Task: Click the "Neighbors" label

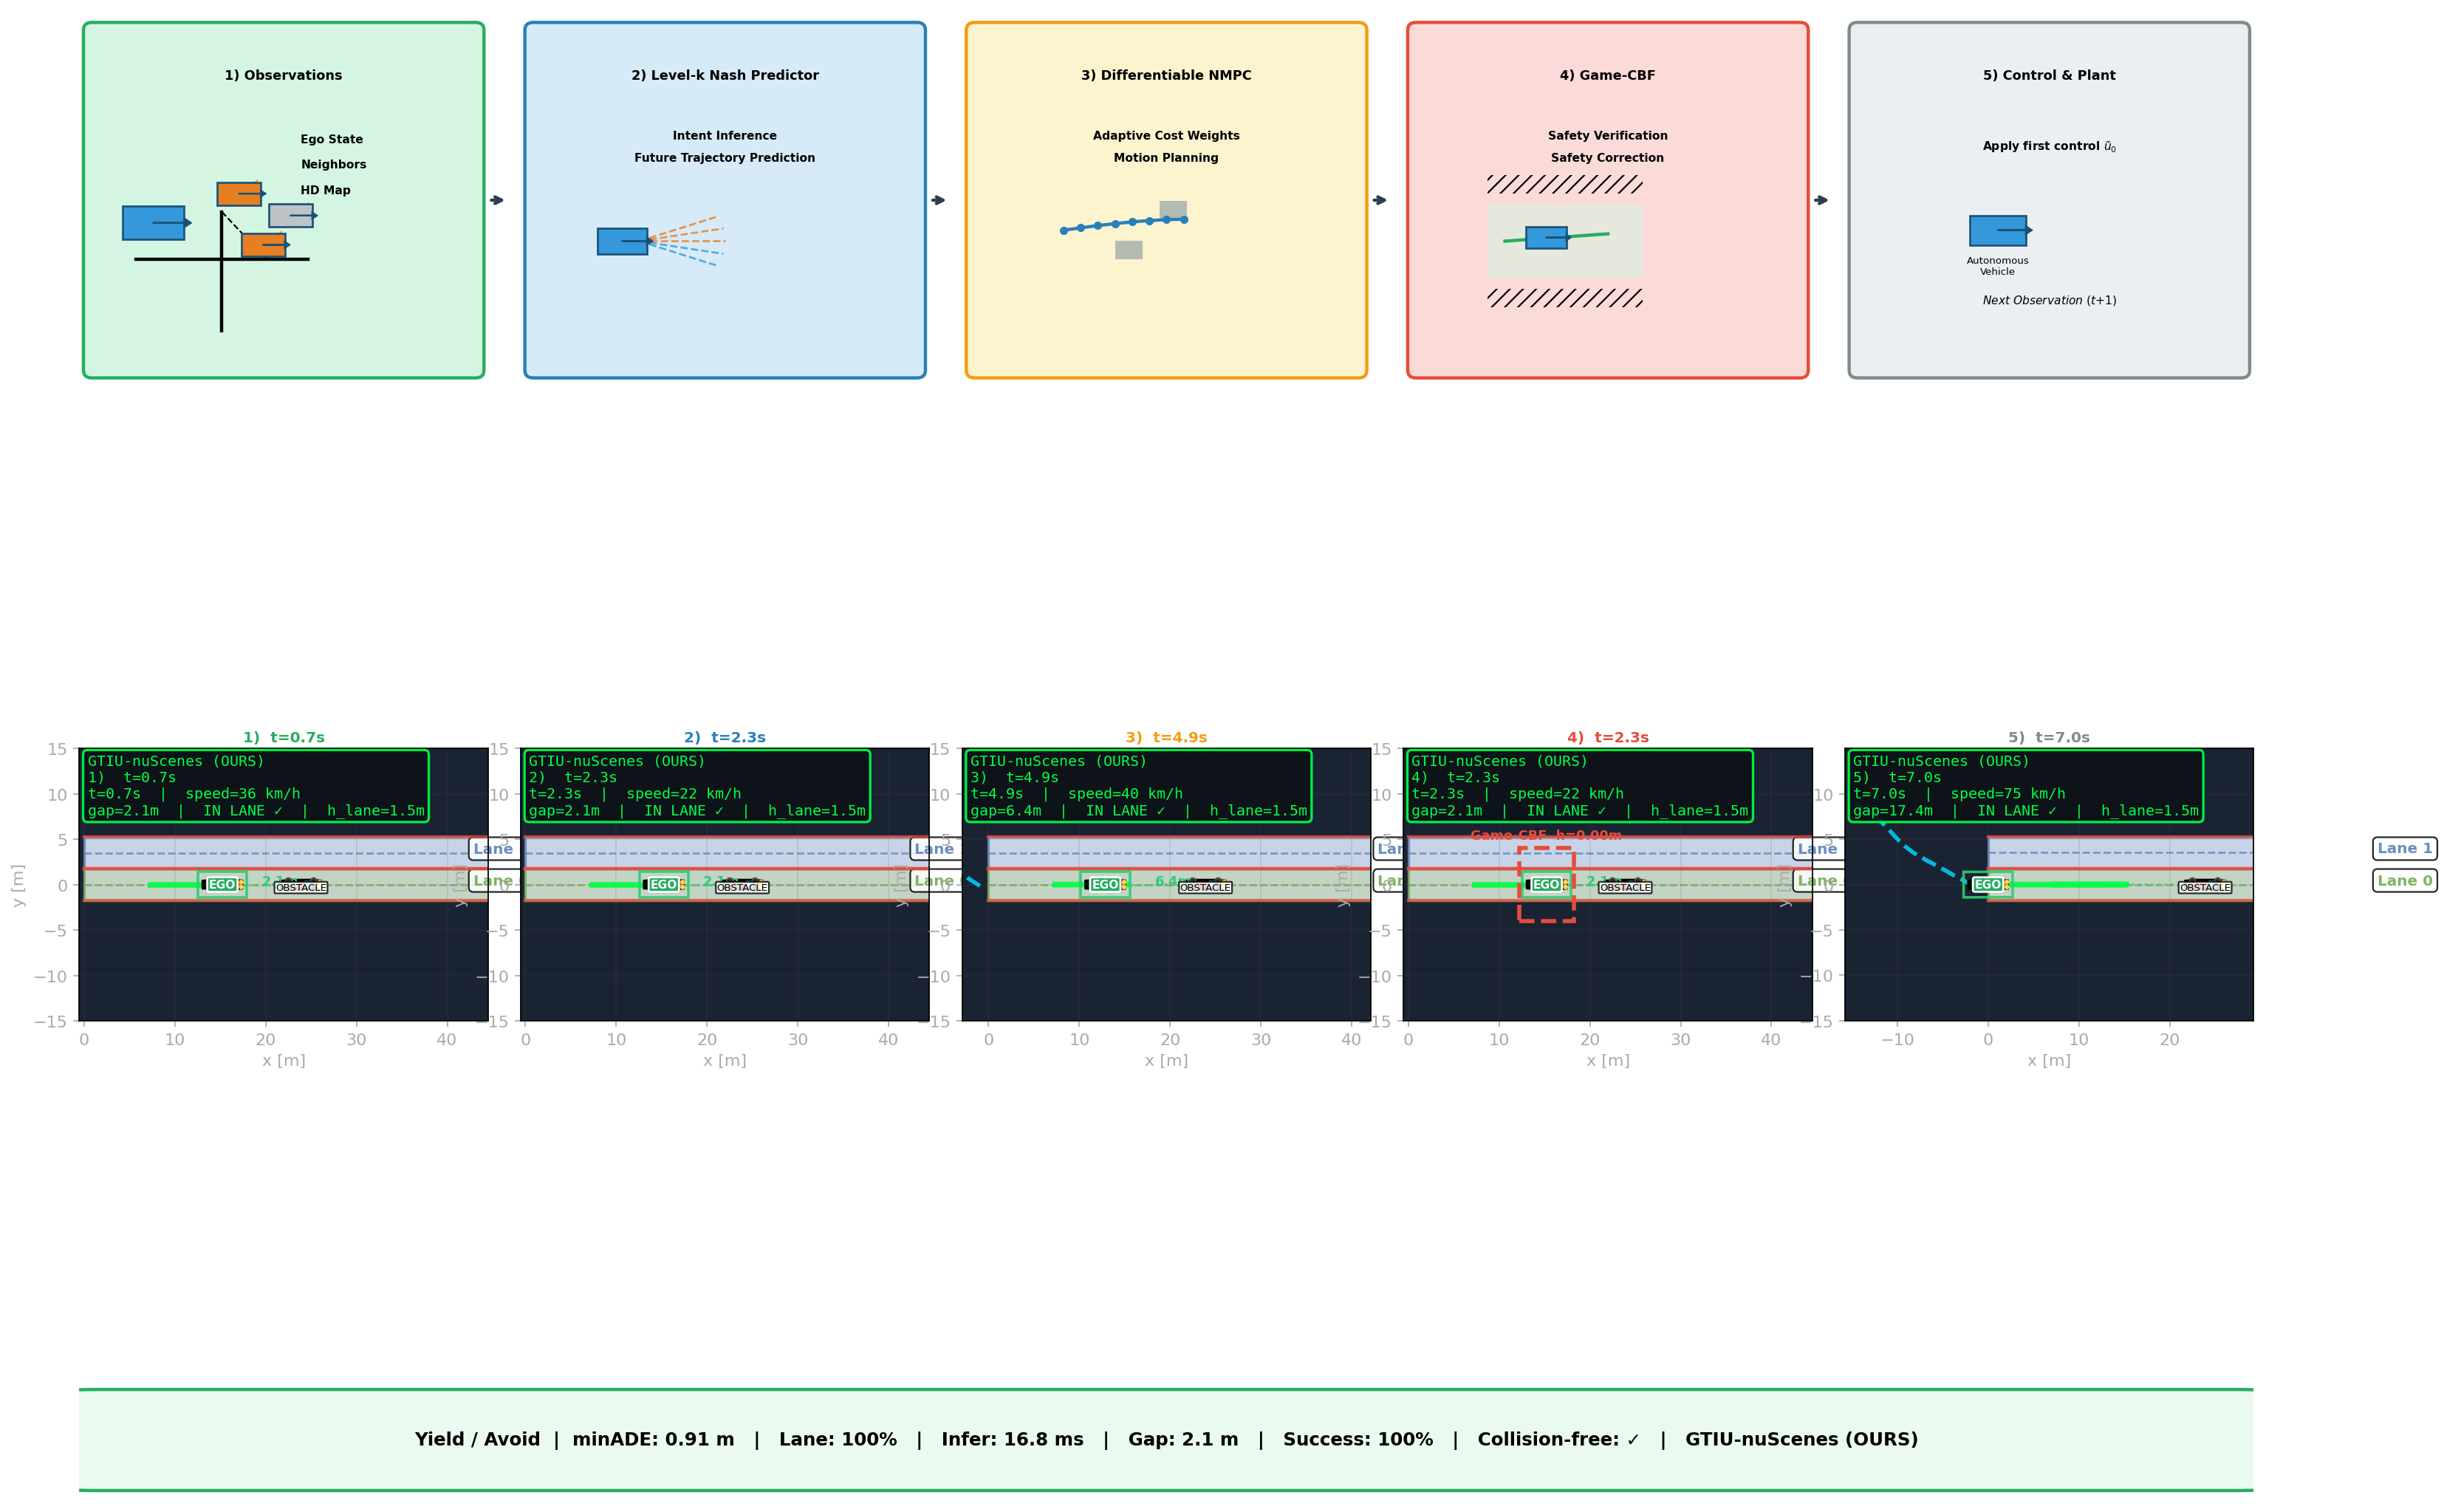Action: point(334,164)
